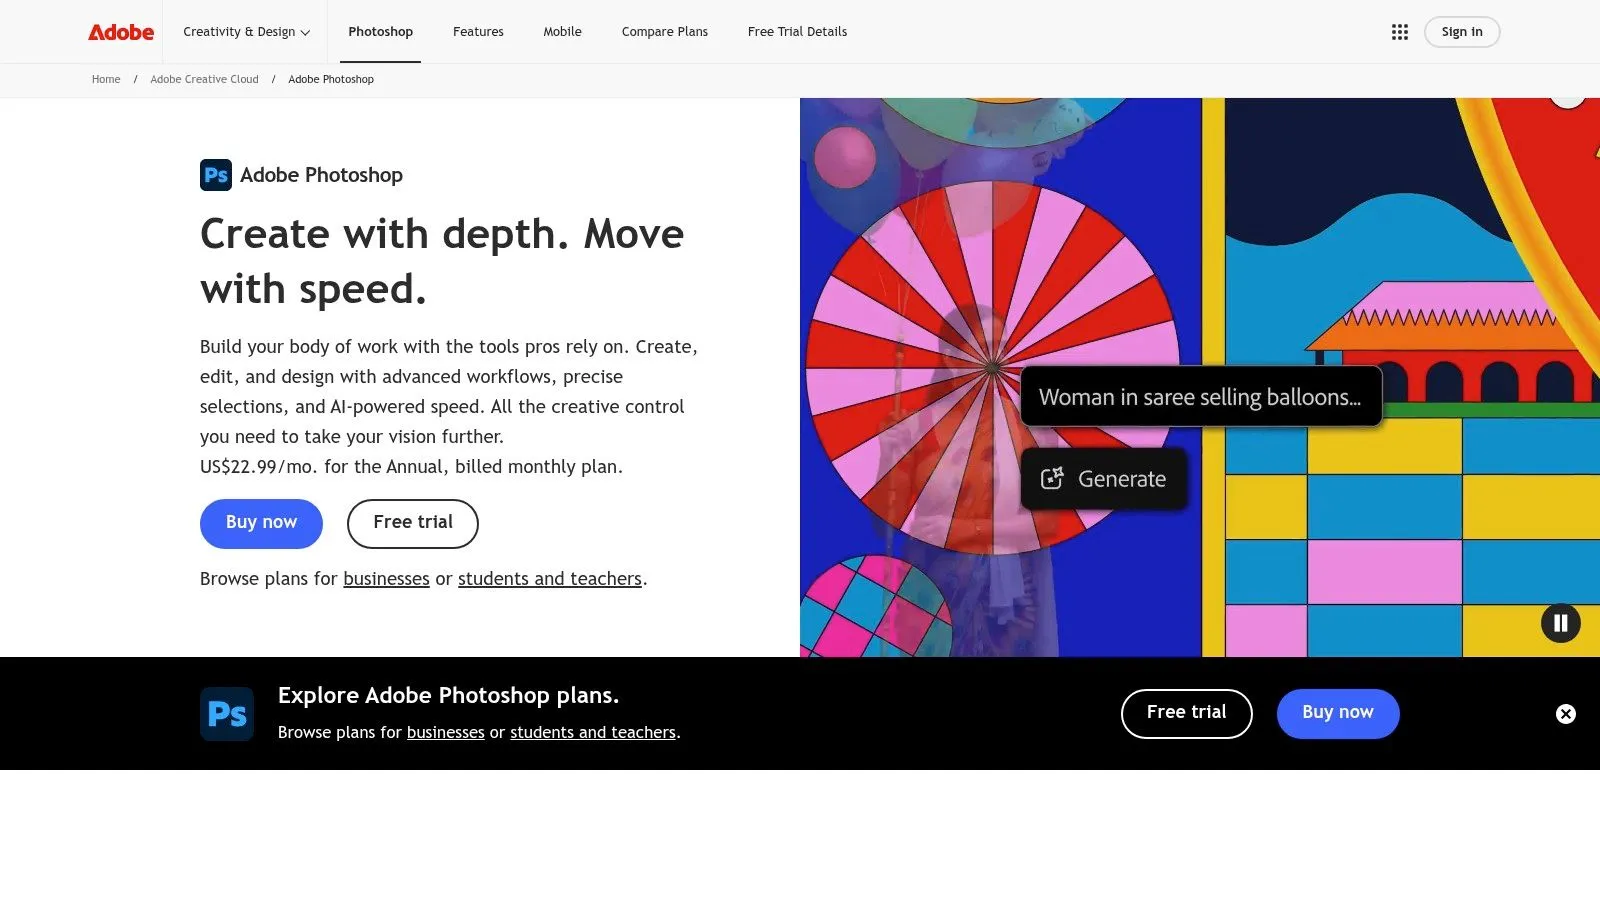Click the 'Woman in saree selling balloons...' prompt
This screenshot has width=1600, height=900.
(1201, 397)
